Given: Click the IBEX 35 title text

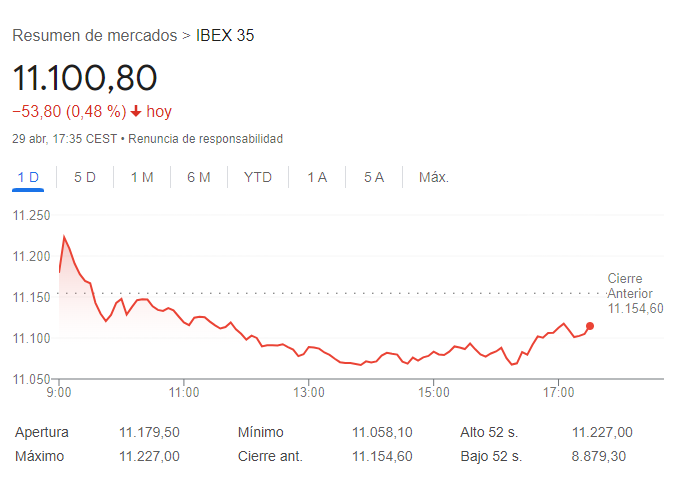Looking at the screenshot, I should coord(225,35).
